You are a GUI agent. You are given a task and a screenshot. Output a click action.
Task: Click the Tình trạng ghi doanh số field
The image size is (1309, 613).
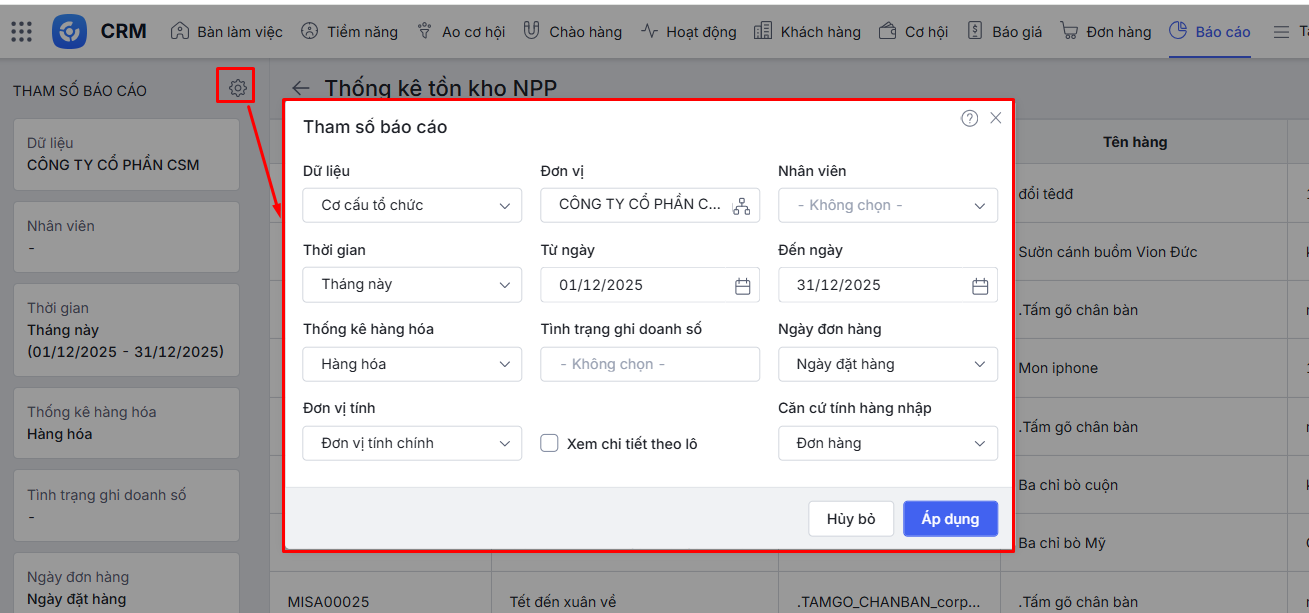pos(650,364)
